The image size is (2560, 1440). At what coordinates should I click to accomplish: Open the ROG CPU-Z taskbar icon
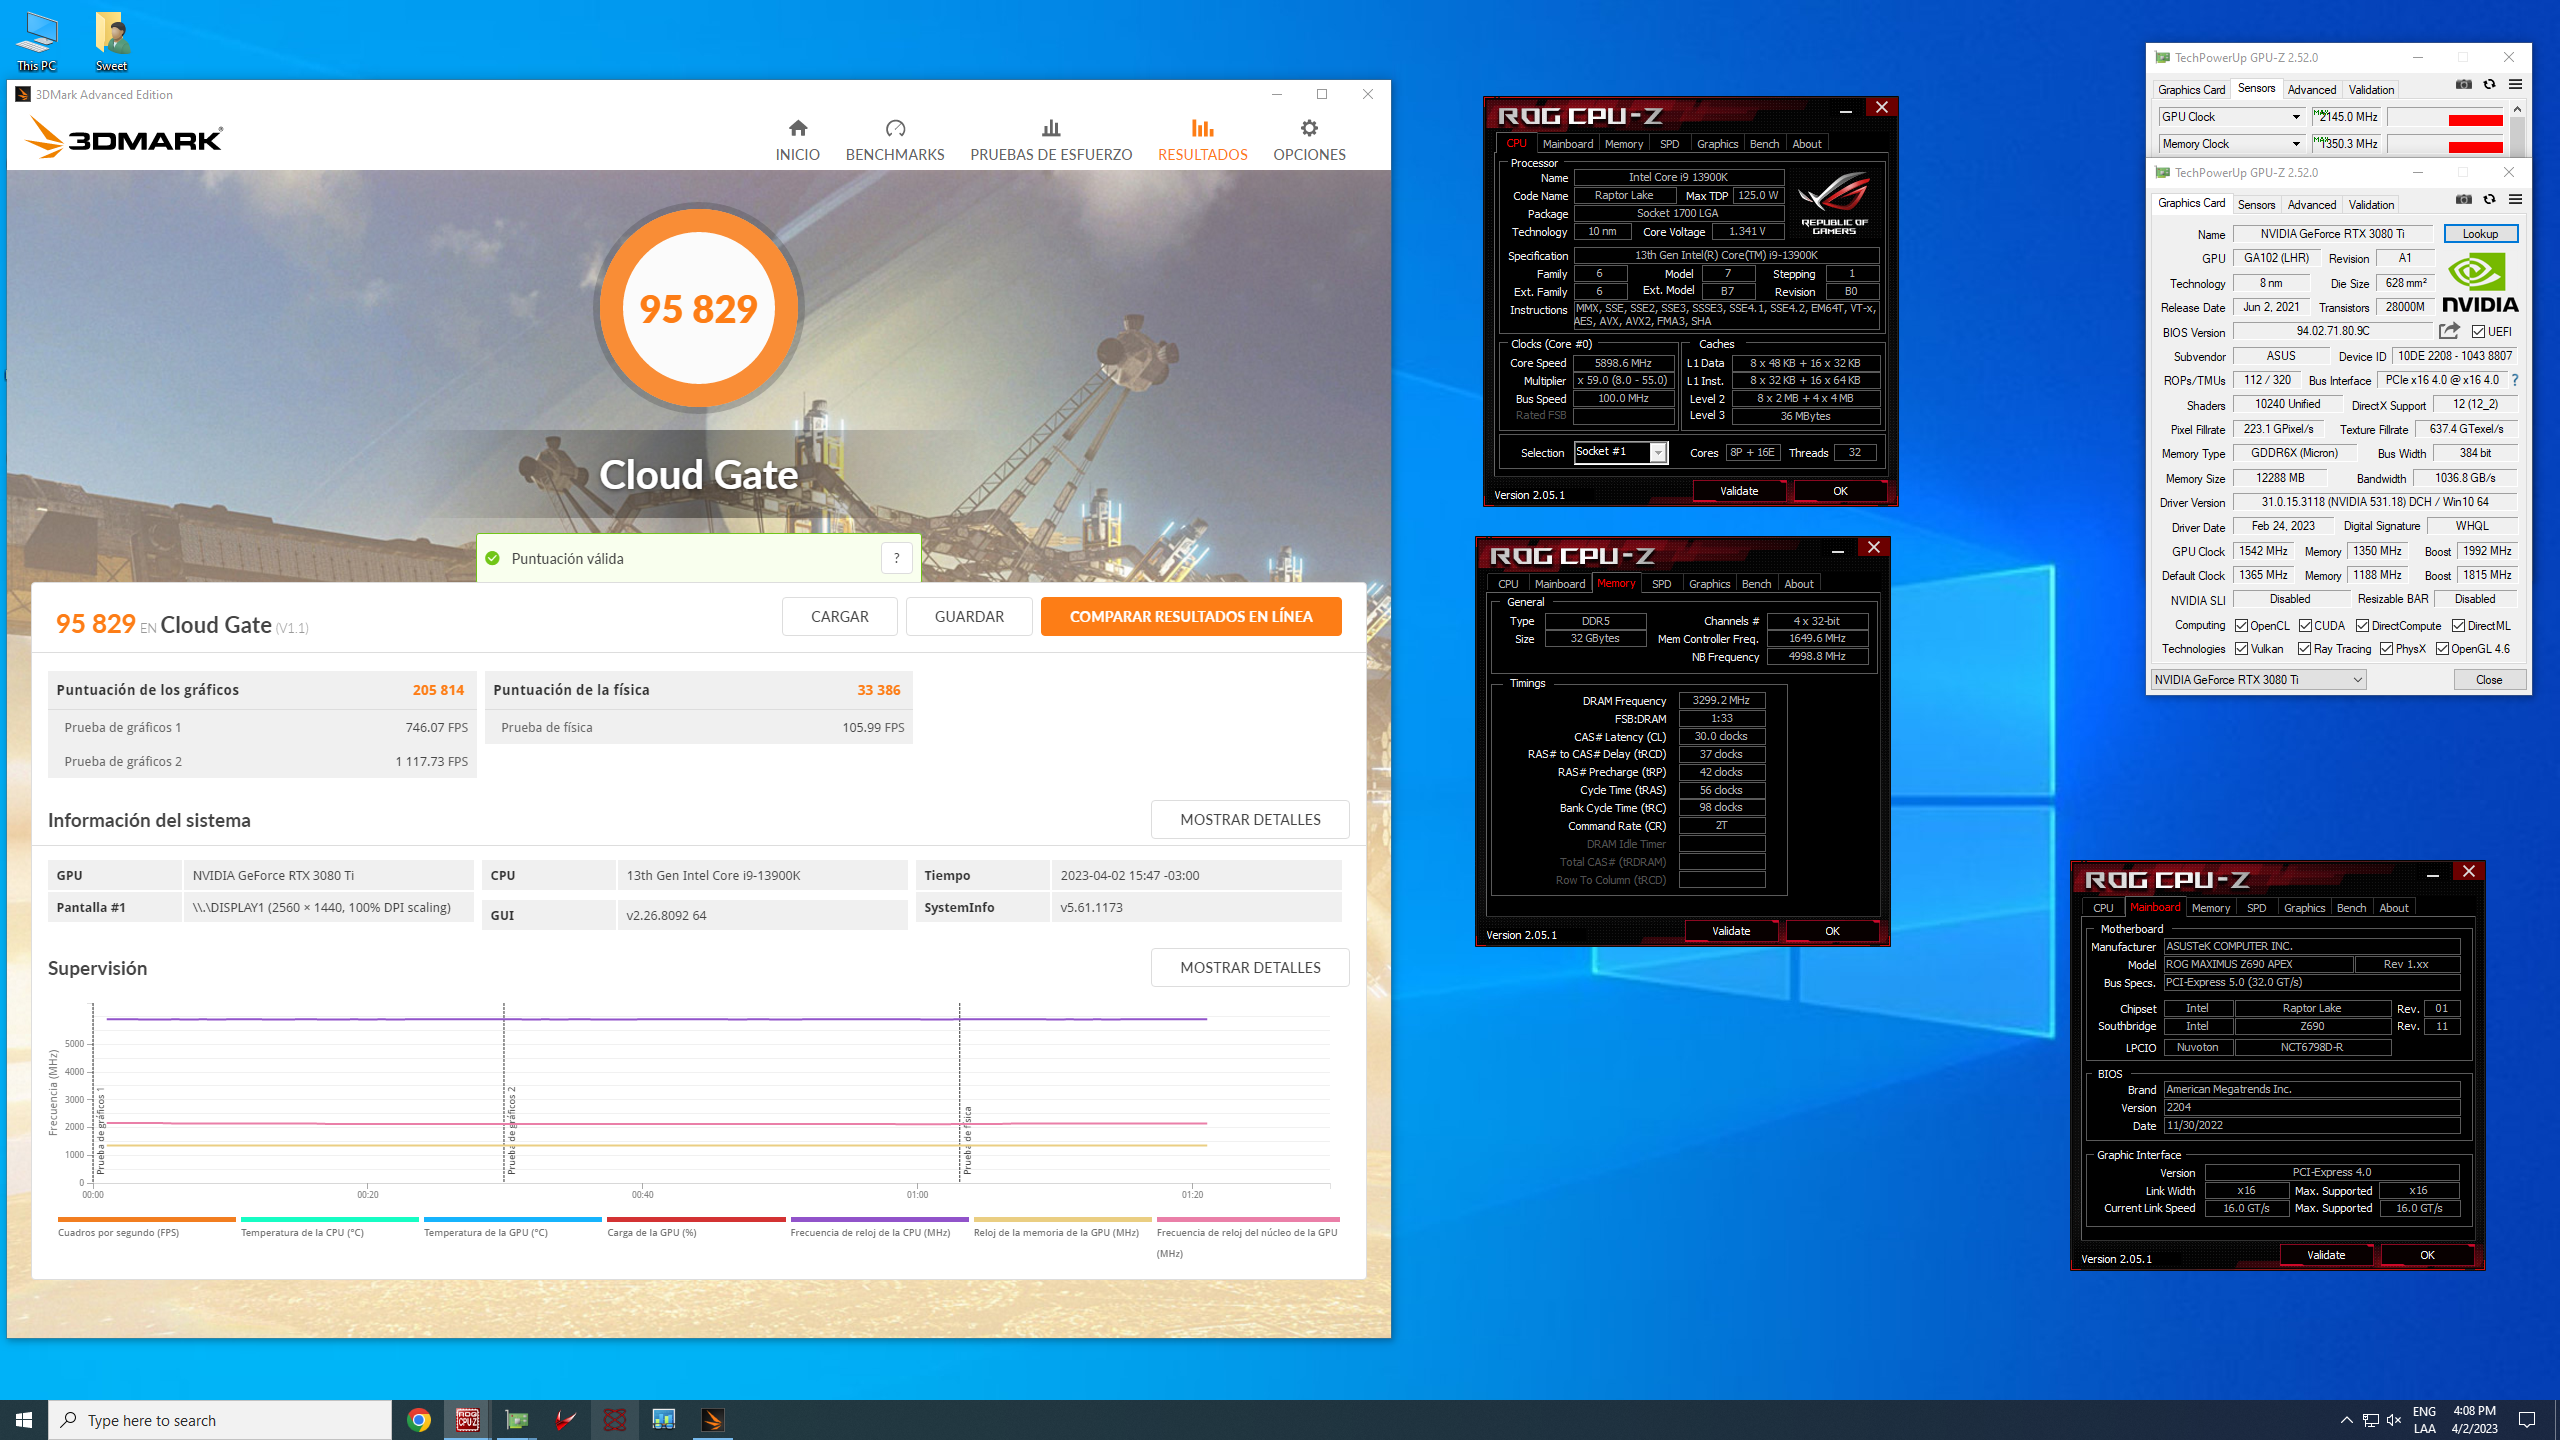coord(467,1420)
